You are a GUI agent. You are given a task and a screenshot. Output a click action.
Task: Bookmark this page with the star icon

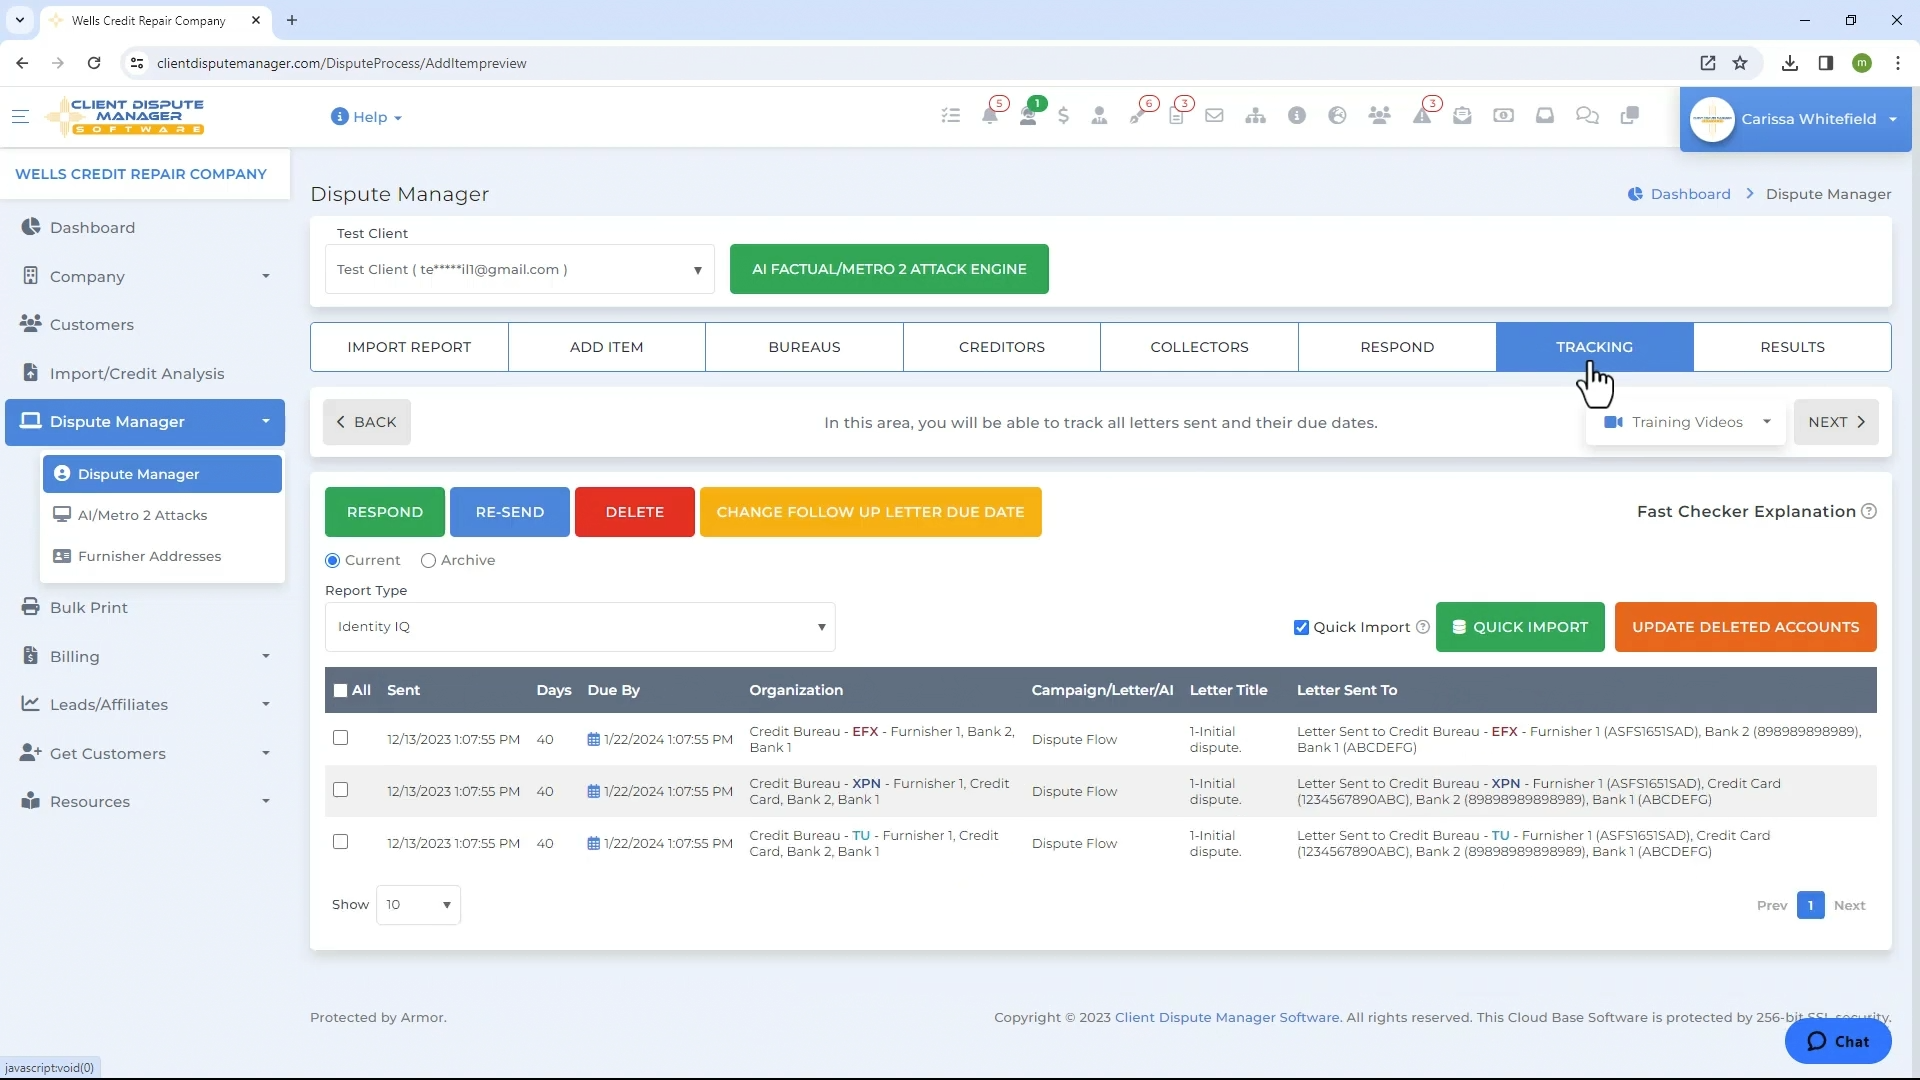[1740, 63]
